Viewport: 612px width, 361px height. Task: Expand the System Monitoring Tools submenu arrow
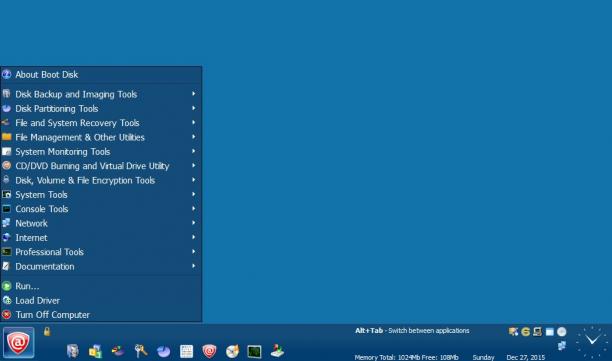click(x=194, y=151)
